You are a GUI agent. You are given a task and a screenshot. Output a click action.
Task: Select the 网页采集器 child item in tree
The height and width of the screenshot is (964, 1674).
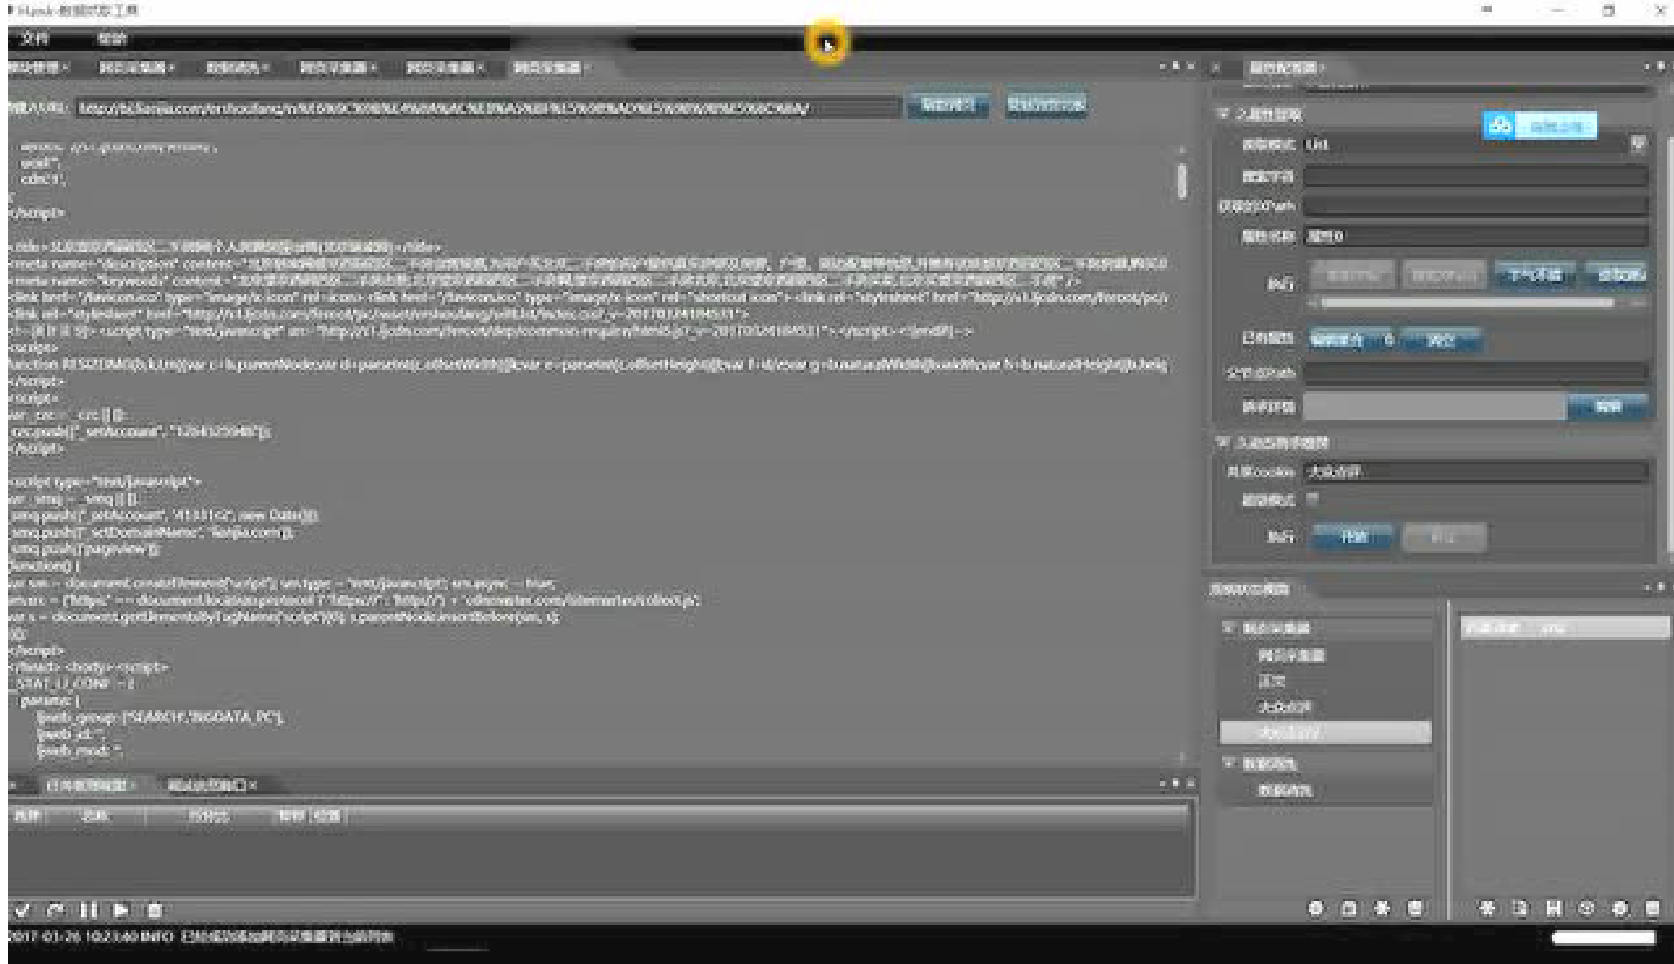click(x=1291, y=656)
